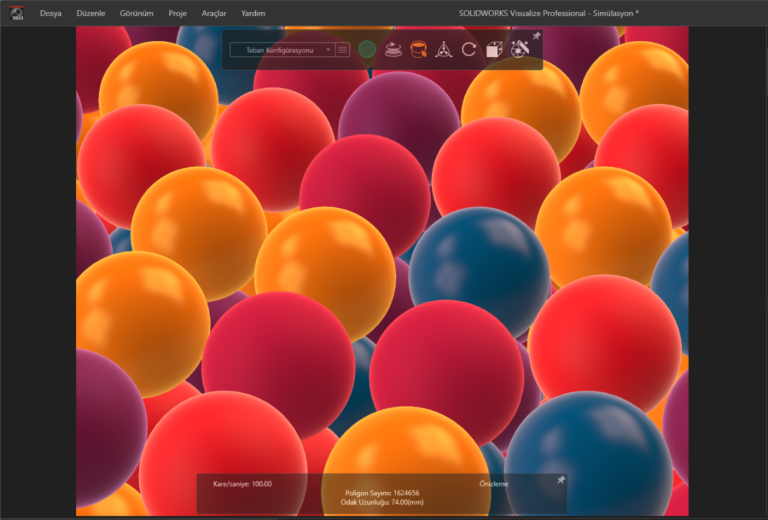This screenshot has height=520, width=768.
Task: Click the cube icon in the toolbar
Action: click(x=494, y=49)
